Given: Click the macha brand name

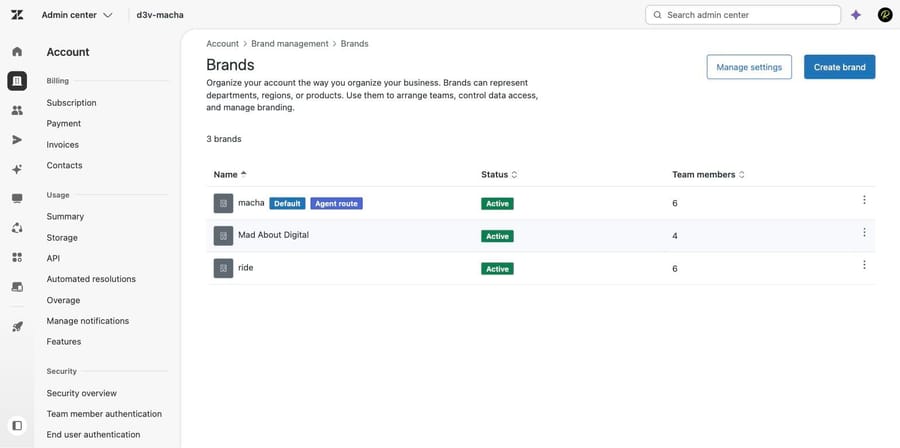Looking at the screenshot, I should (x=251, y=202).
